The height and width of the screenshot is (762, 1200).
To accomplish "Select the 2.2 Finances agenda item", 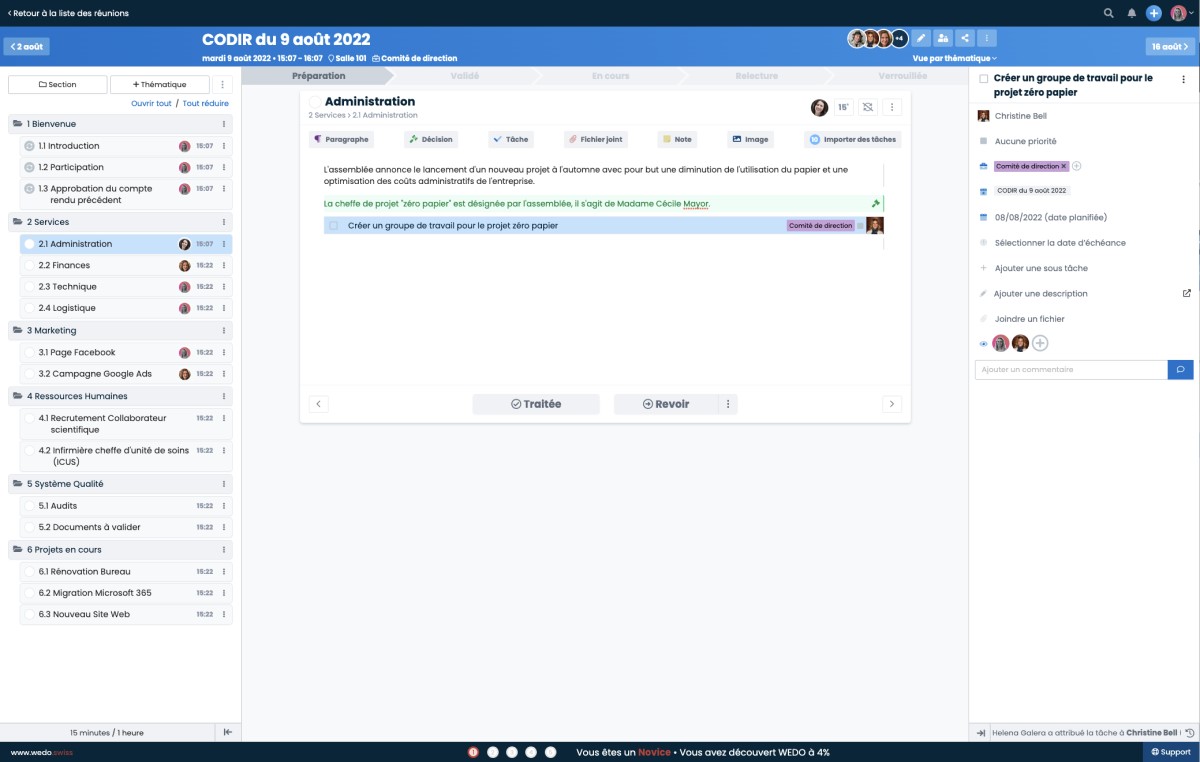I will pyautogui.click(x=64, y=266).
